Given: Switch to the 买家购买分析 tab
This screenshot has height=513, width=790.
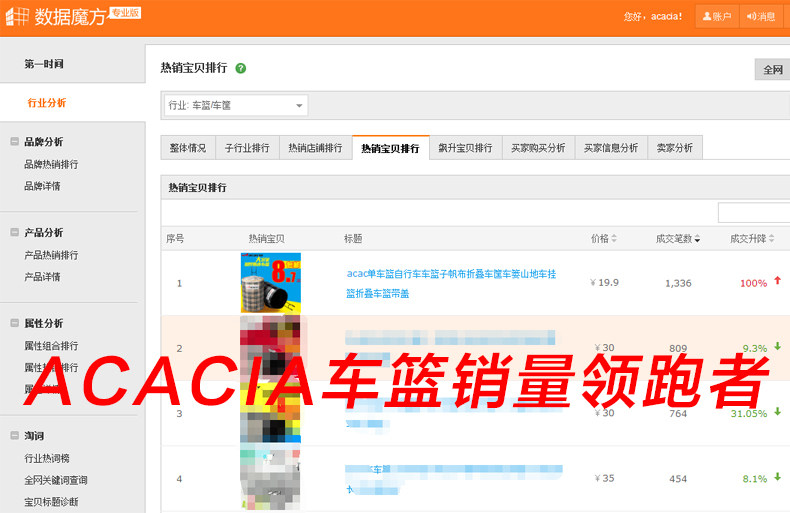Looking at the screenshot, I should pyautogui.click(x=538, y=148).
